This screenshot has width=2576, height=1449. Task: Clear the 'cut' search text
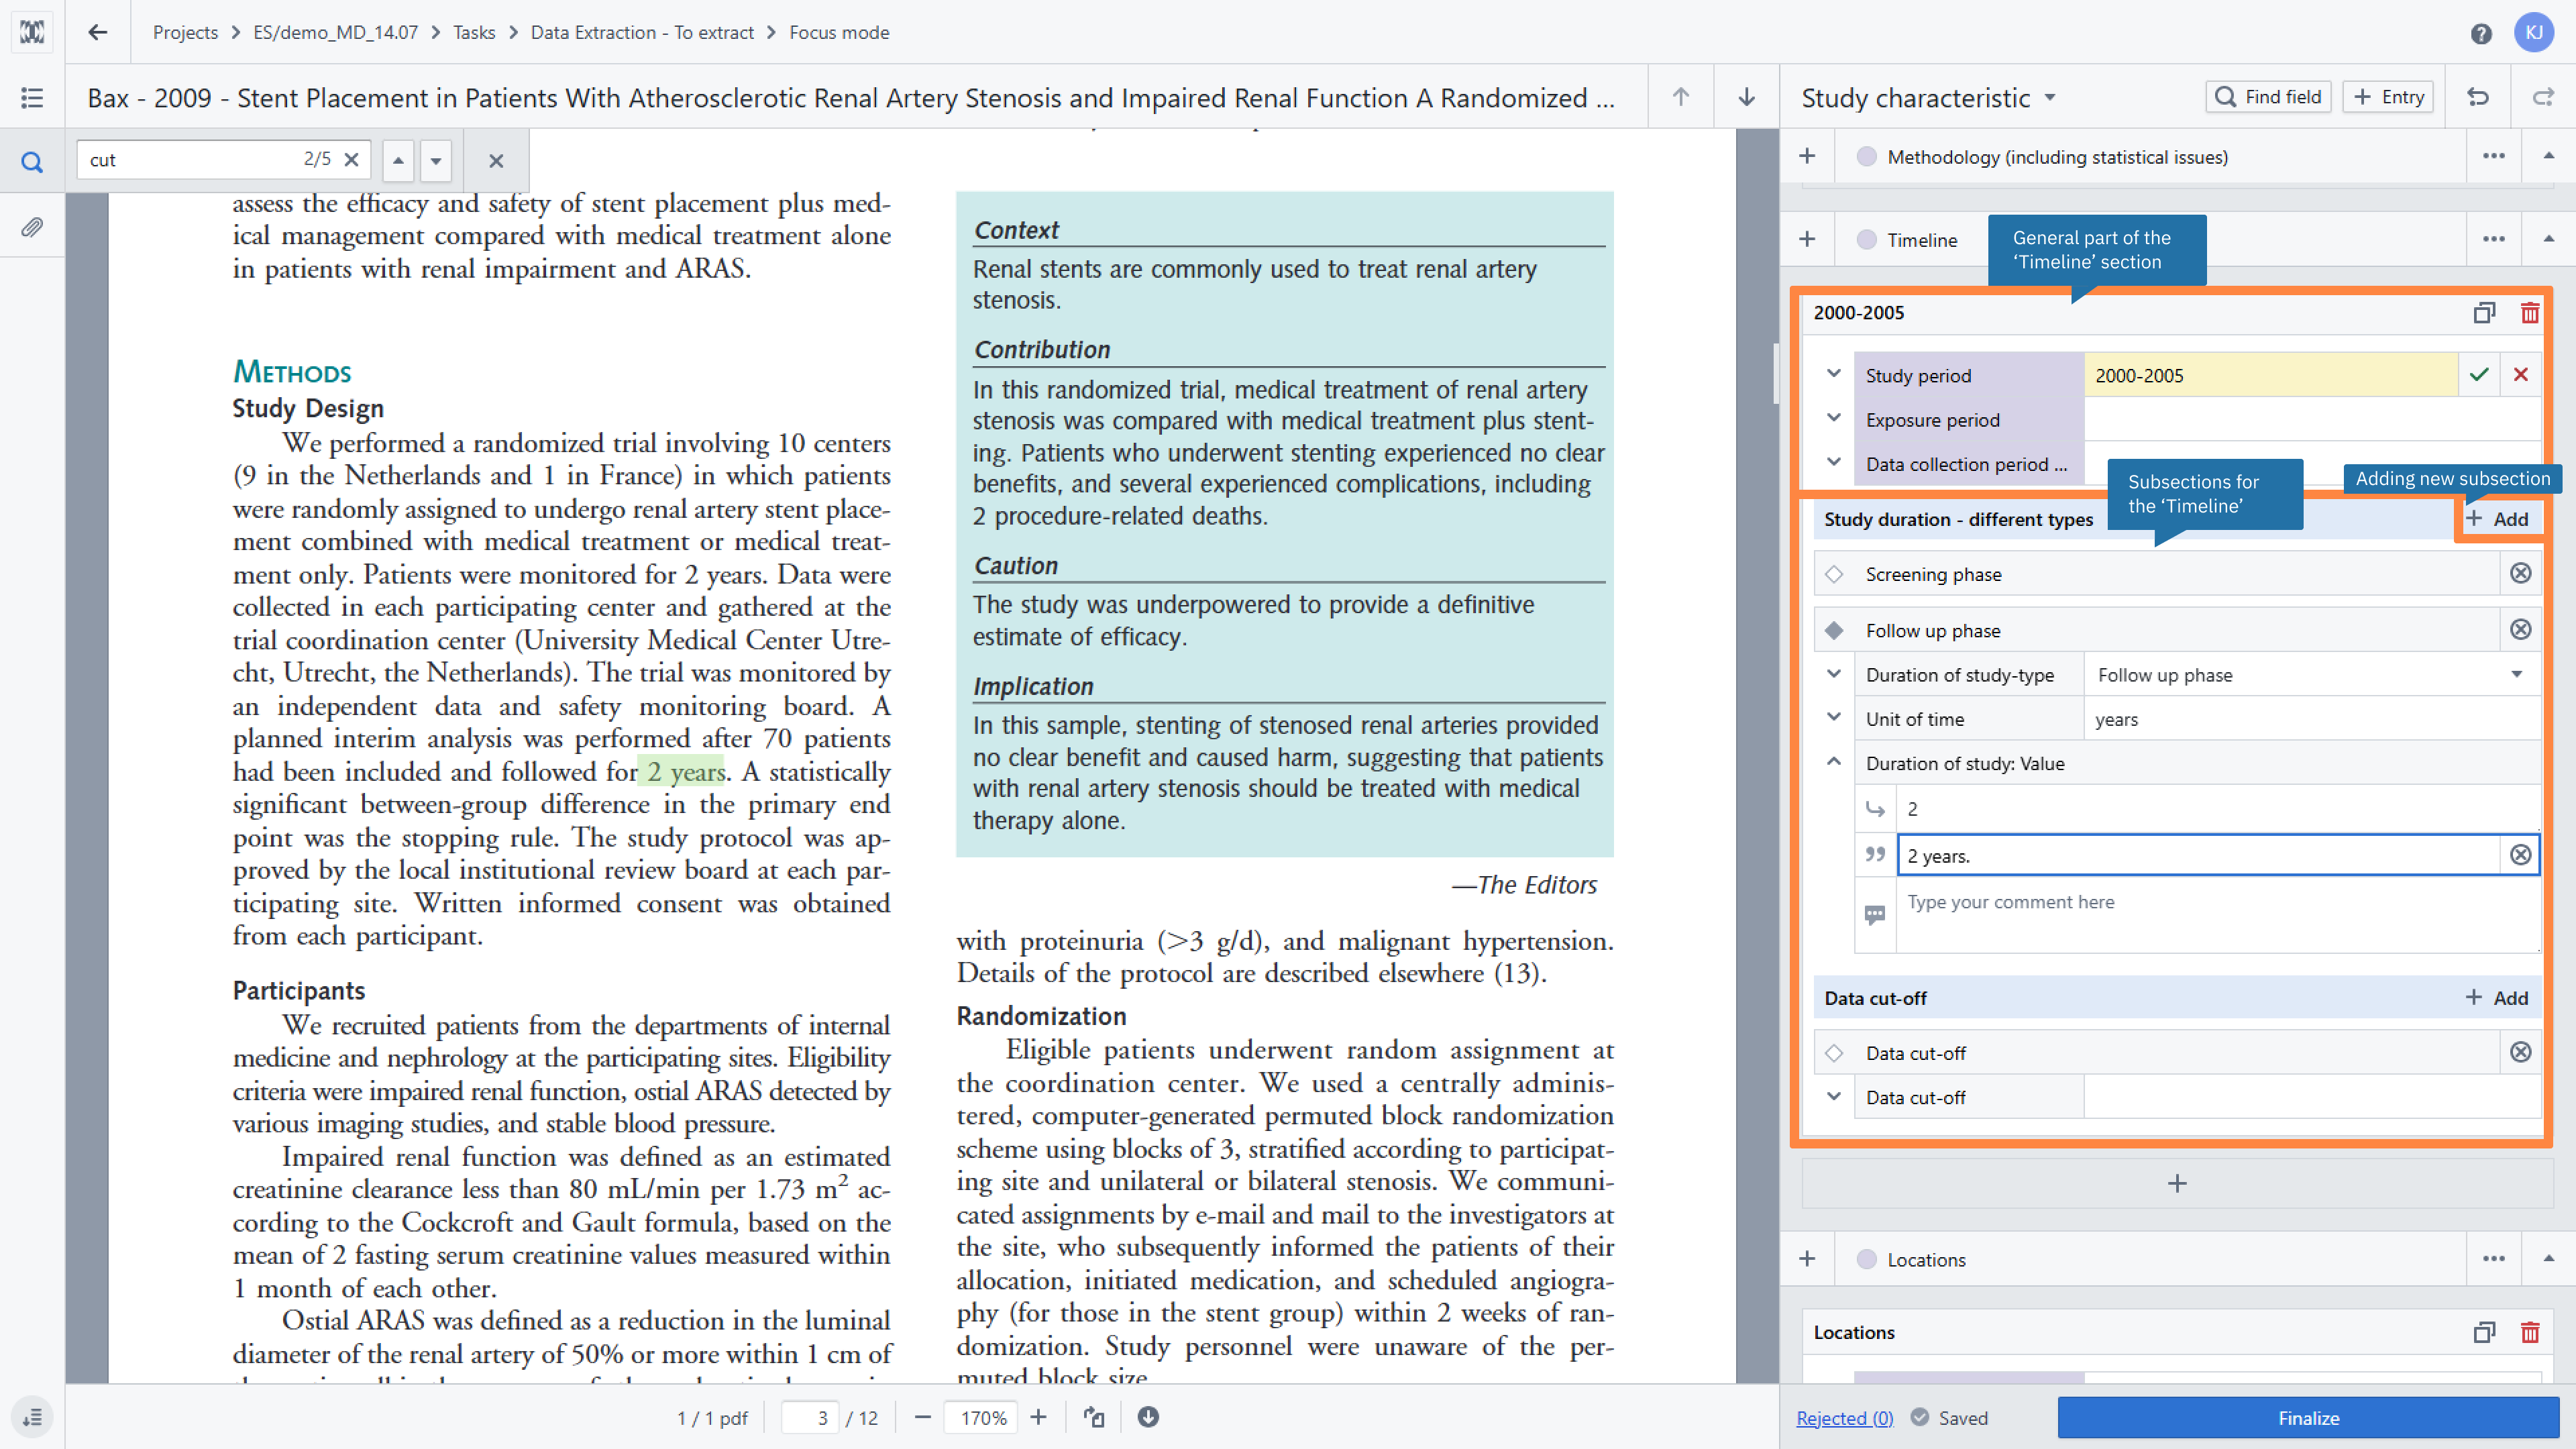[351, 160]
